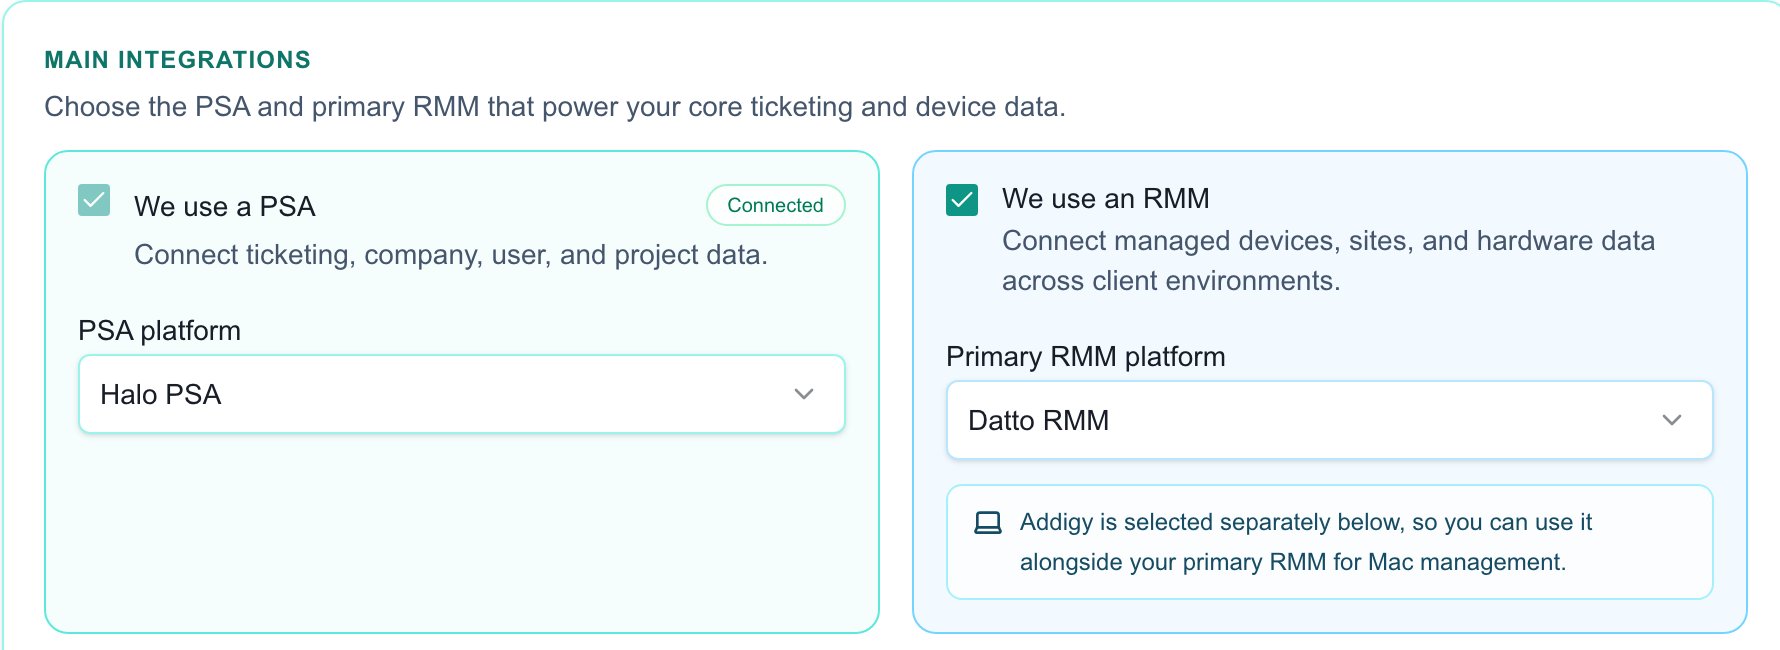Click the laptop icon in Addigy notice
The height and width of the screenshot is (650, 1780).
988,523
